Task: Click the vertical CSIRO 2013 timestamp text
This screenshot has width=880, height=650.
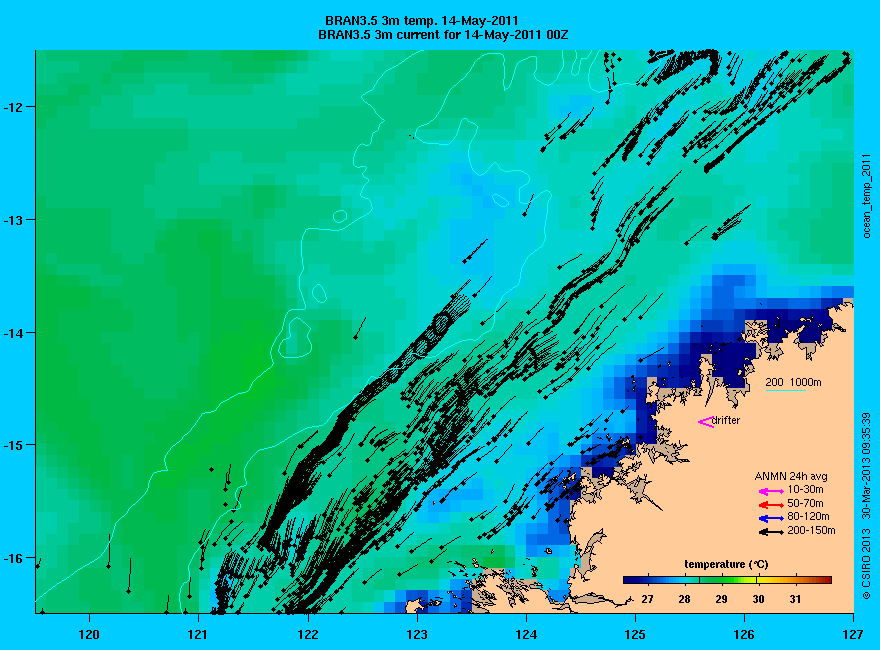Action: pos(867,506)
